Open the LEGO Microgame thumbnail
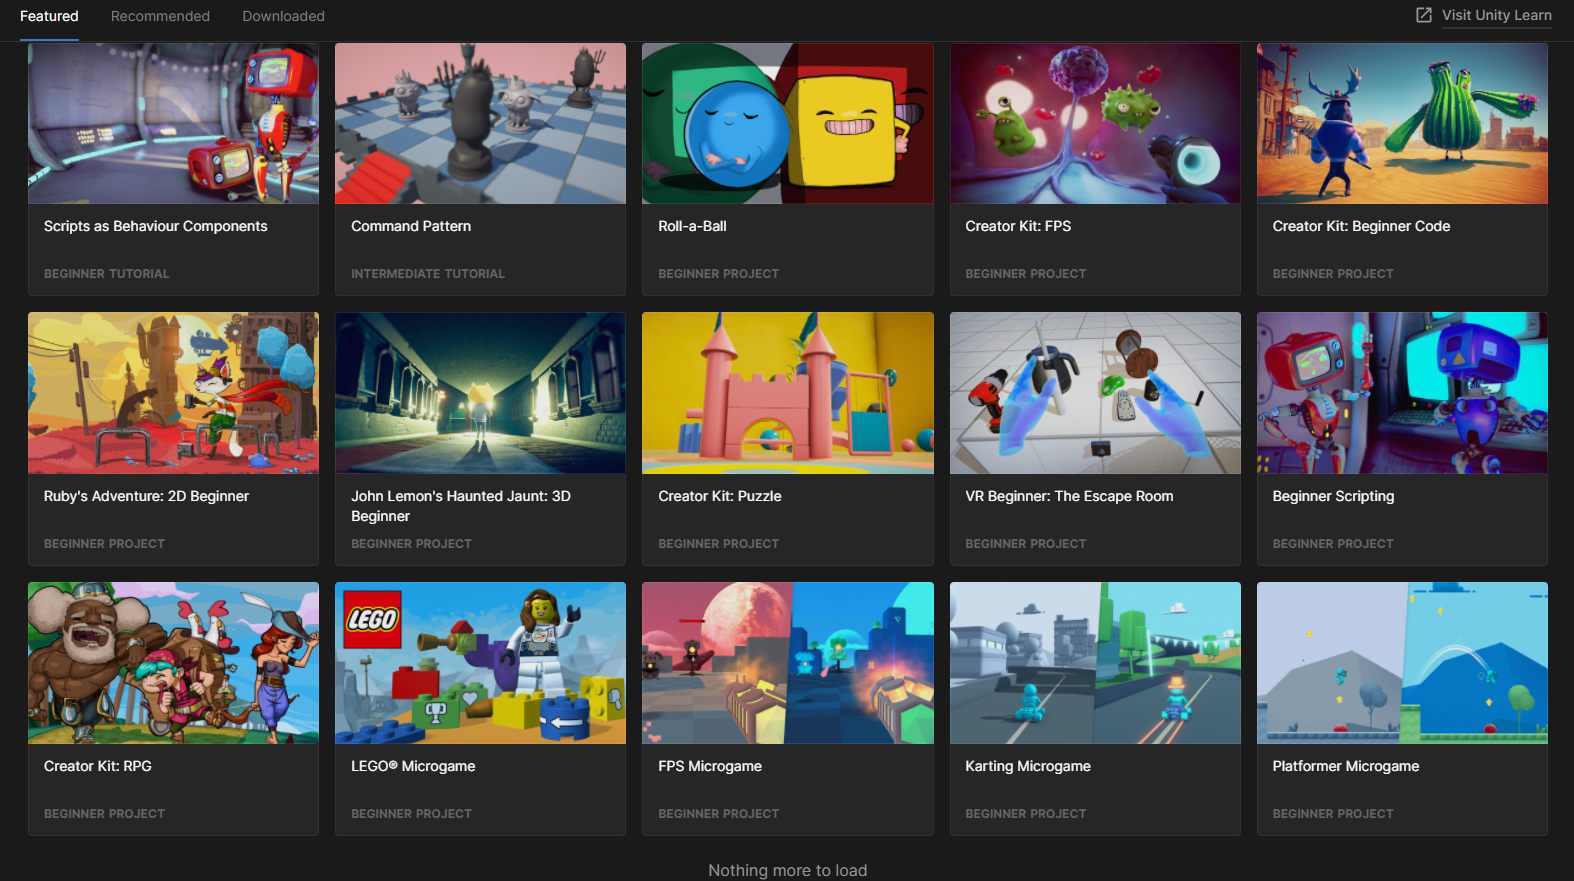The height and width of the screenshot is (881, 1574). (480, 663)
